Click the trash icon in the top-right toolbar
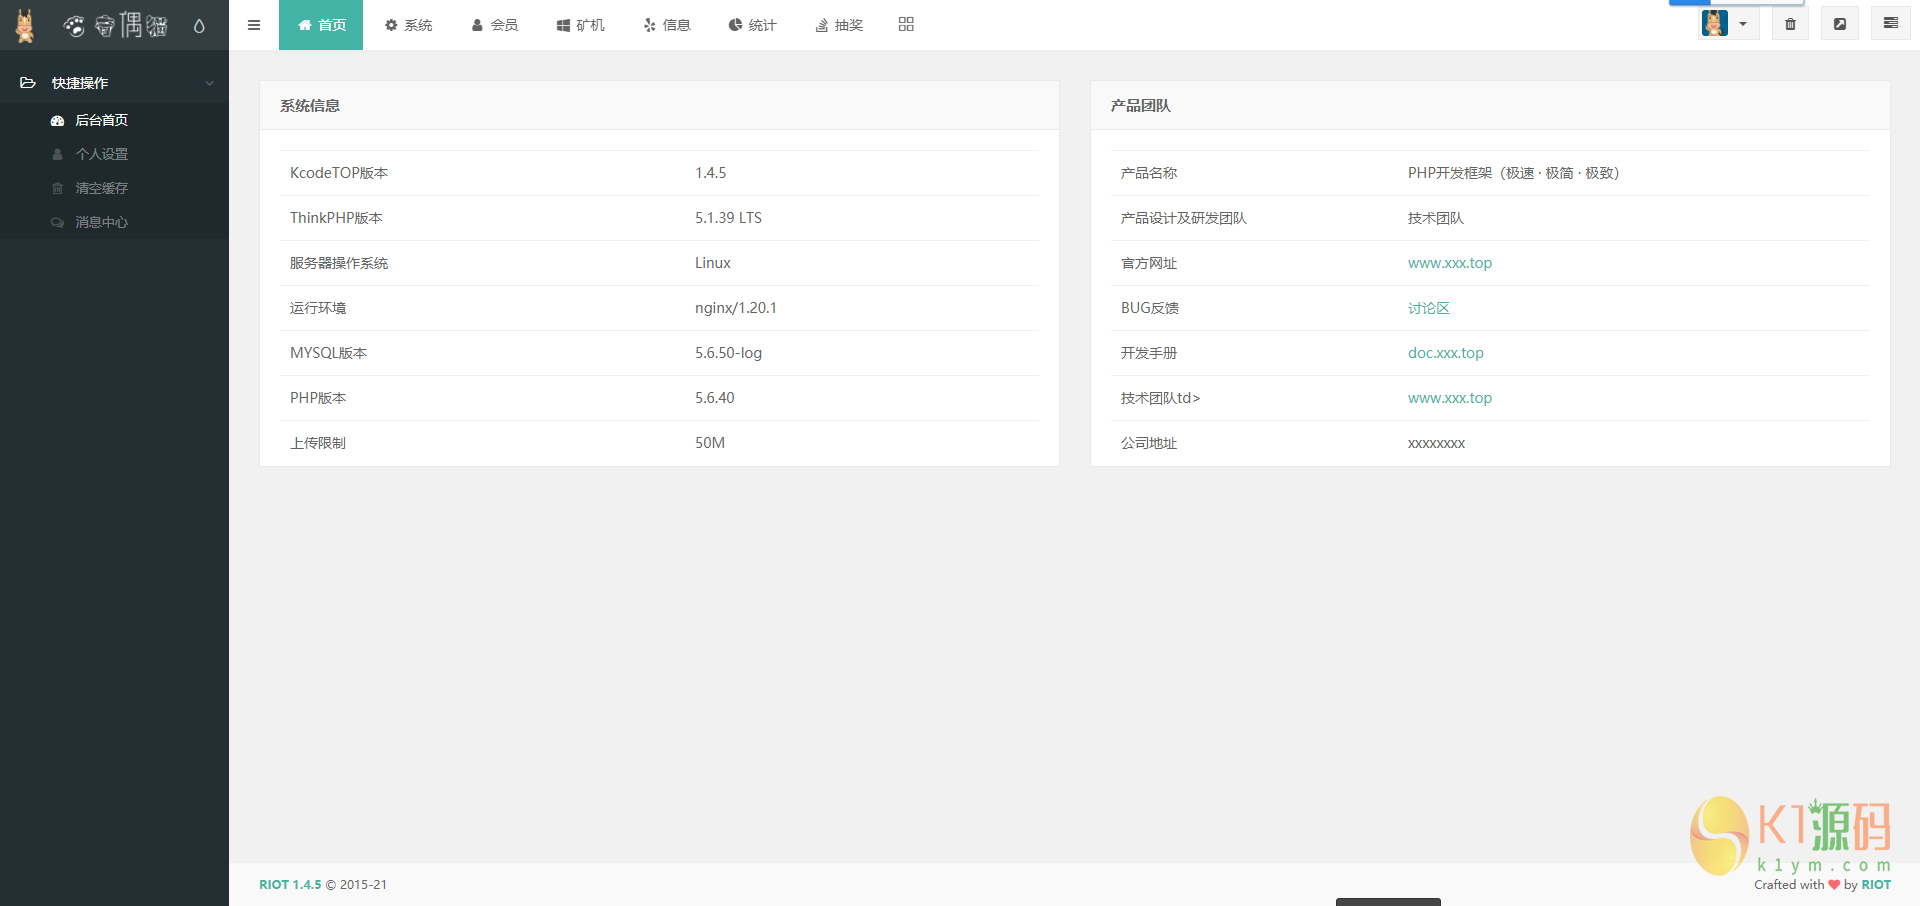This screenshot has height=906, width=1920. [x=1790, y=24]
